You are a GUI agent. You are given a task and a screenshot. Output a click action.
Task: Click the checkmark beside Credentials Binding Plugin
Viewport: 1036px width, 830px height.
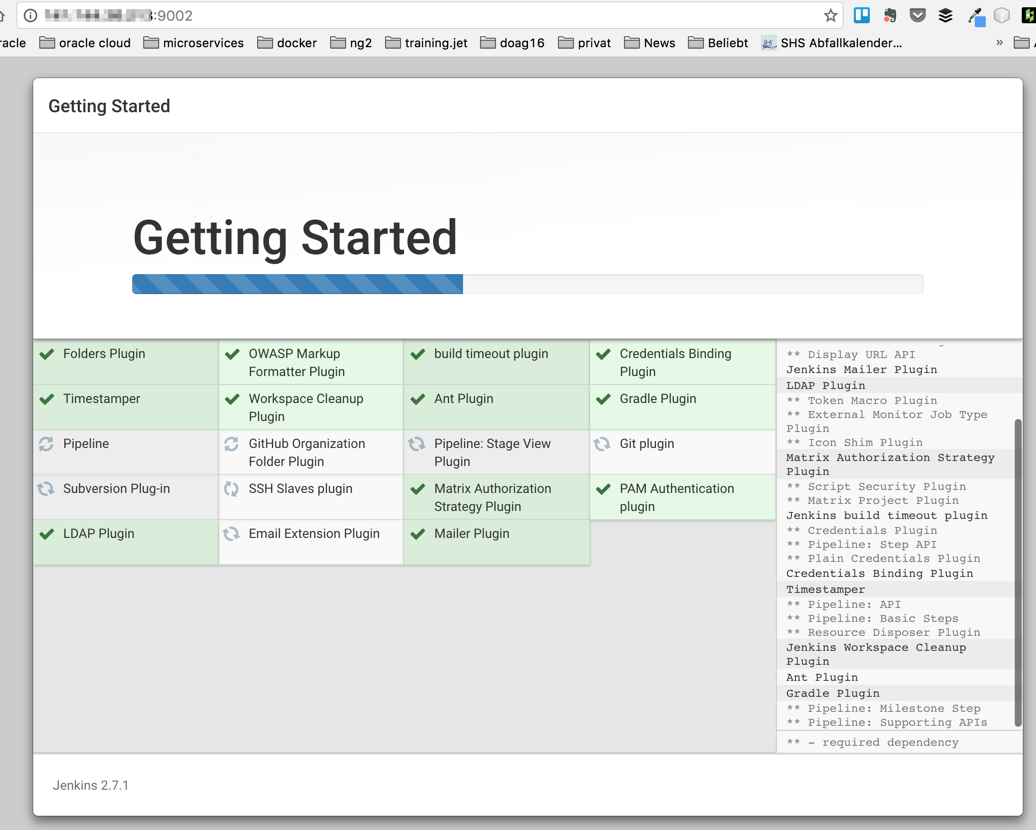point(603,354)
